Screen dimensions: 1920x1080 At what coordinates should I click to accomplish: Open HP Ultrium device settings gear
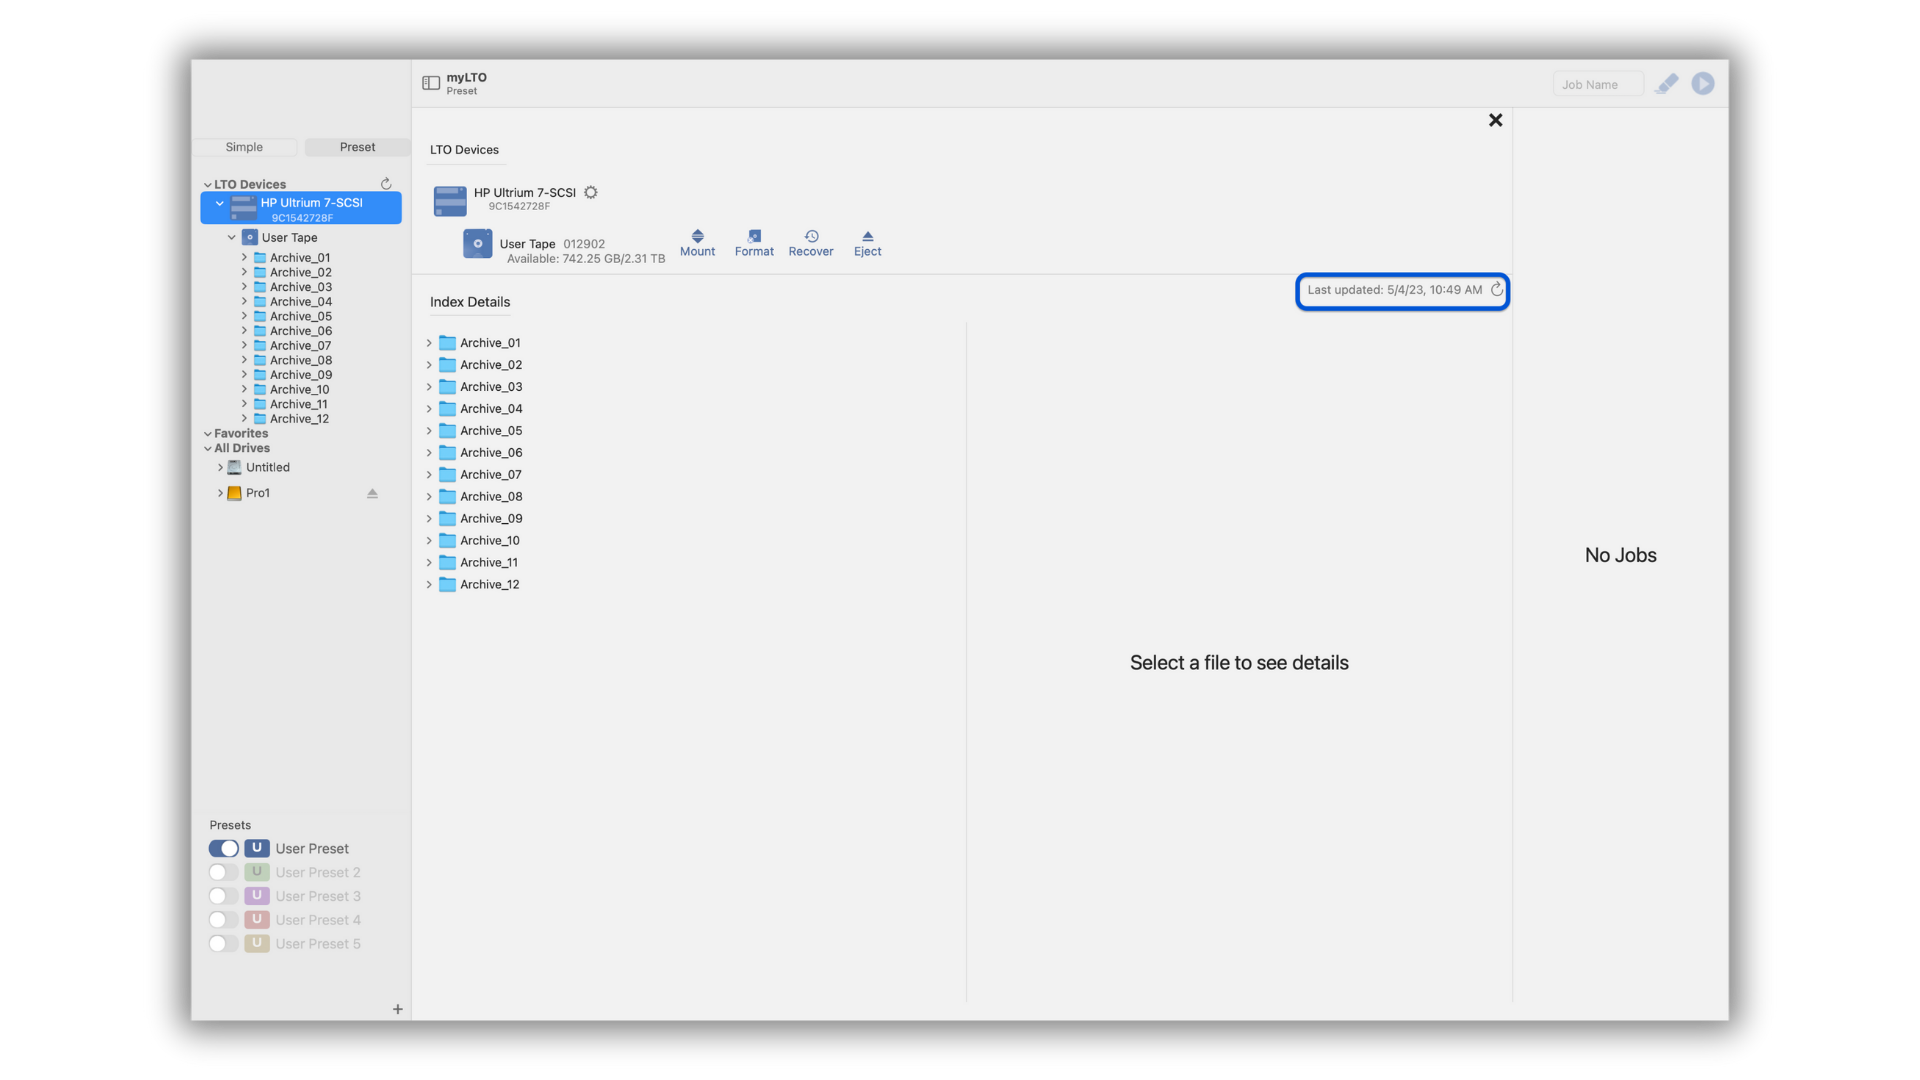click(x=591, y=192)
